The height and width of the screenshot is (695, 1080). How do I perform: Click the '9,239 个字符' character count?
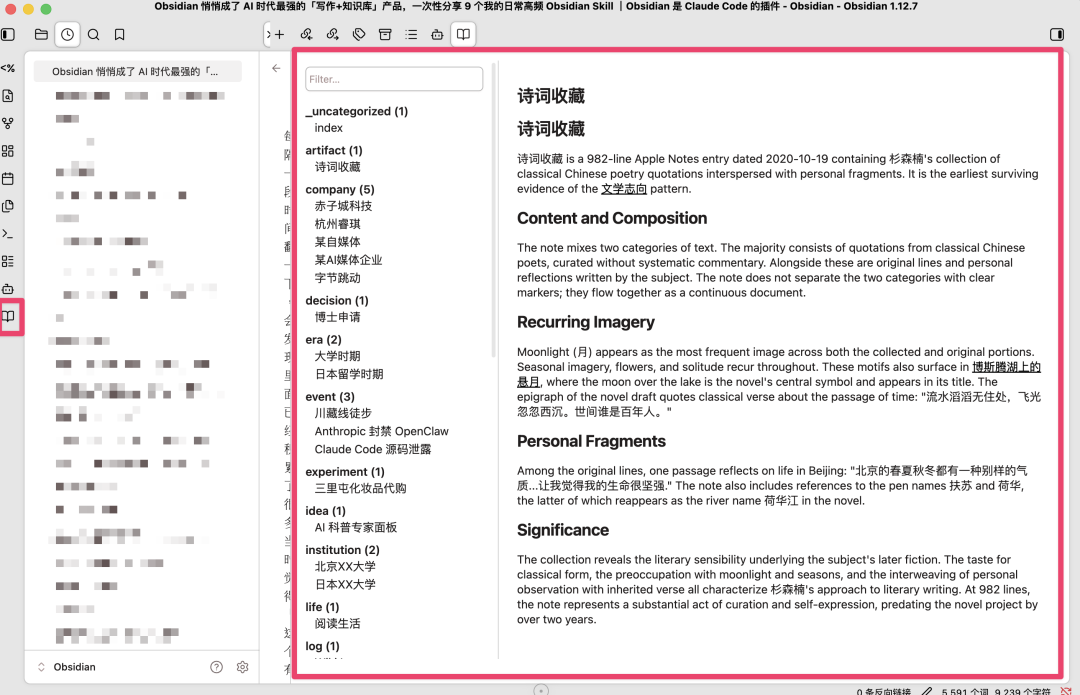[x=1022, y=691]
